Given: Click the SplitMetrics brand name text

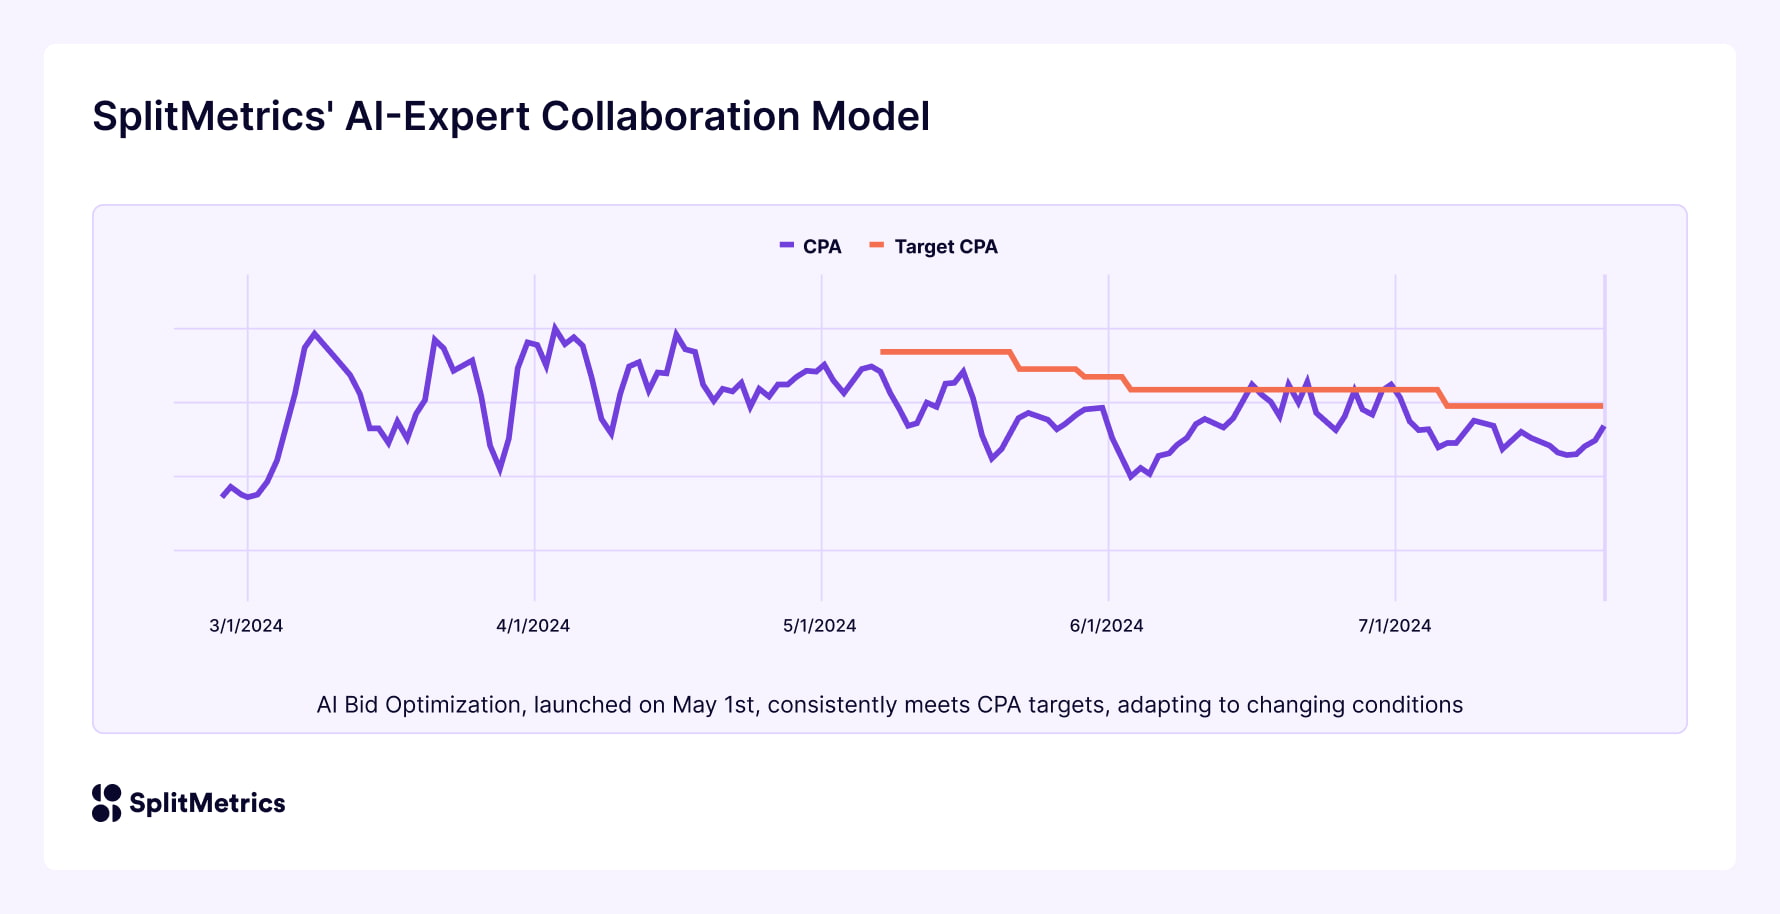Looking at the screenshot, I should pyautogui.click(x=207, y=803).
